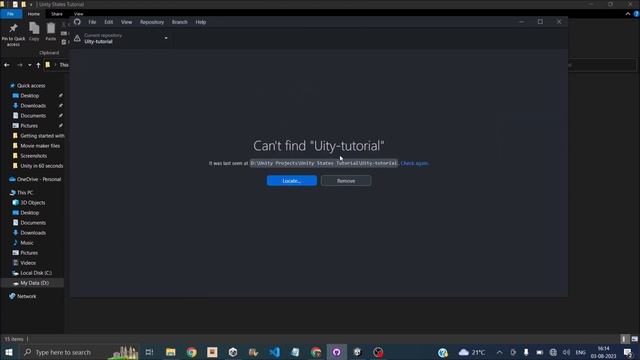Open the View menu in GitHub Desktop
Image resolution: width=640 pixels, height=360 pixels.
[127, 22]
